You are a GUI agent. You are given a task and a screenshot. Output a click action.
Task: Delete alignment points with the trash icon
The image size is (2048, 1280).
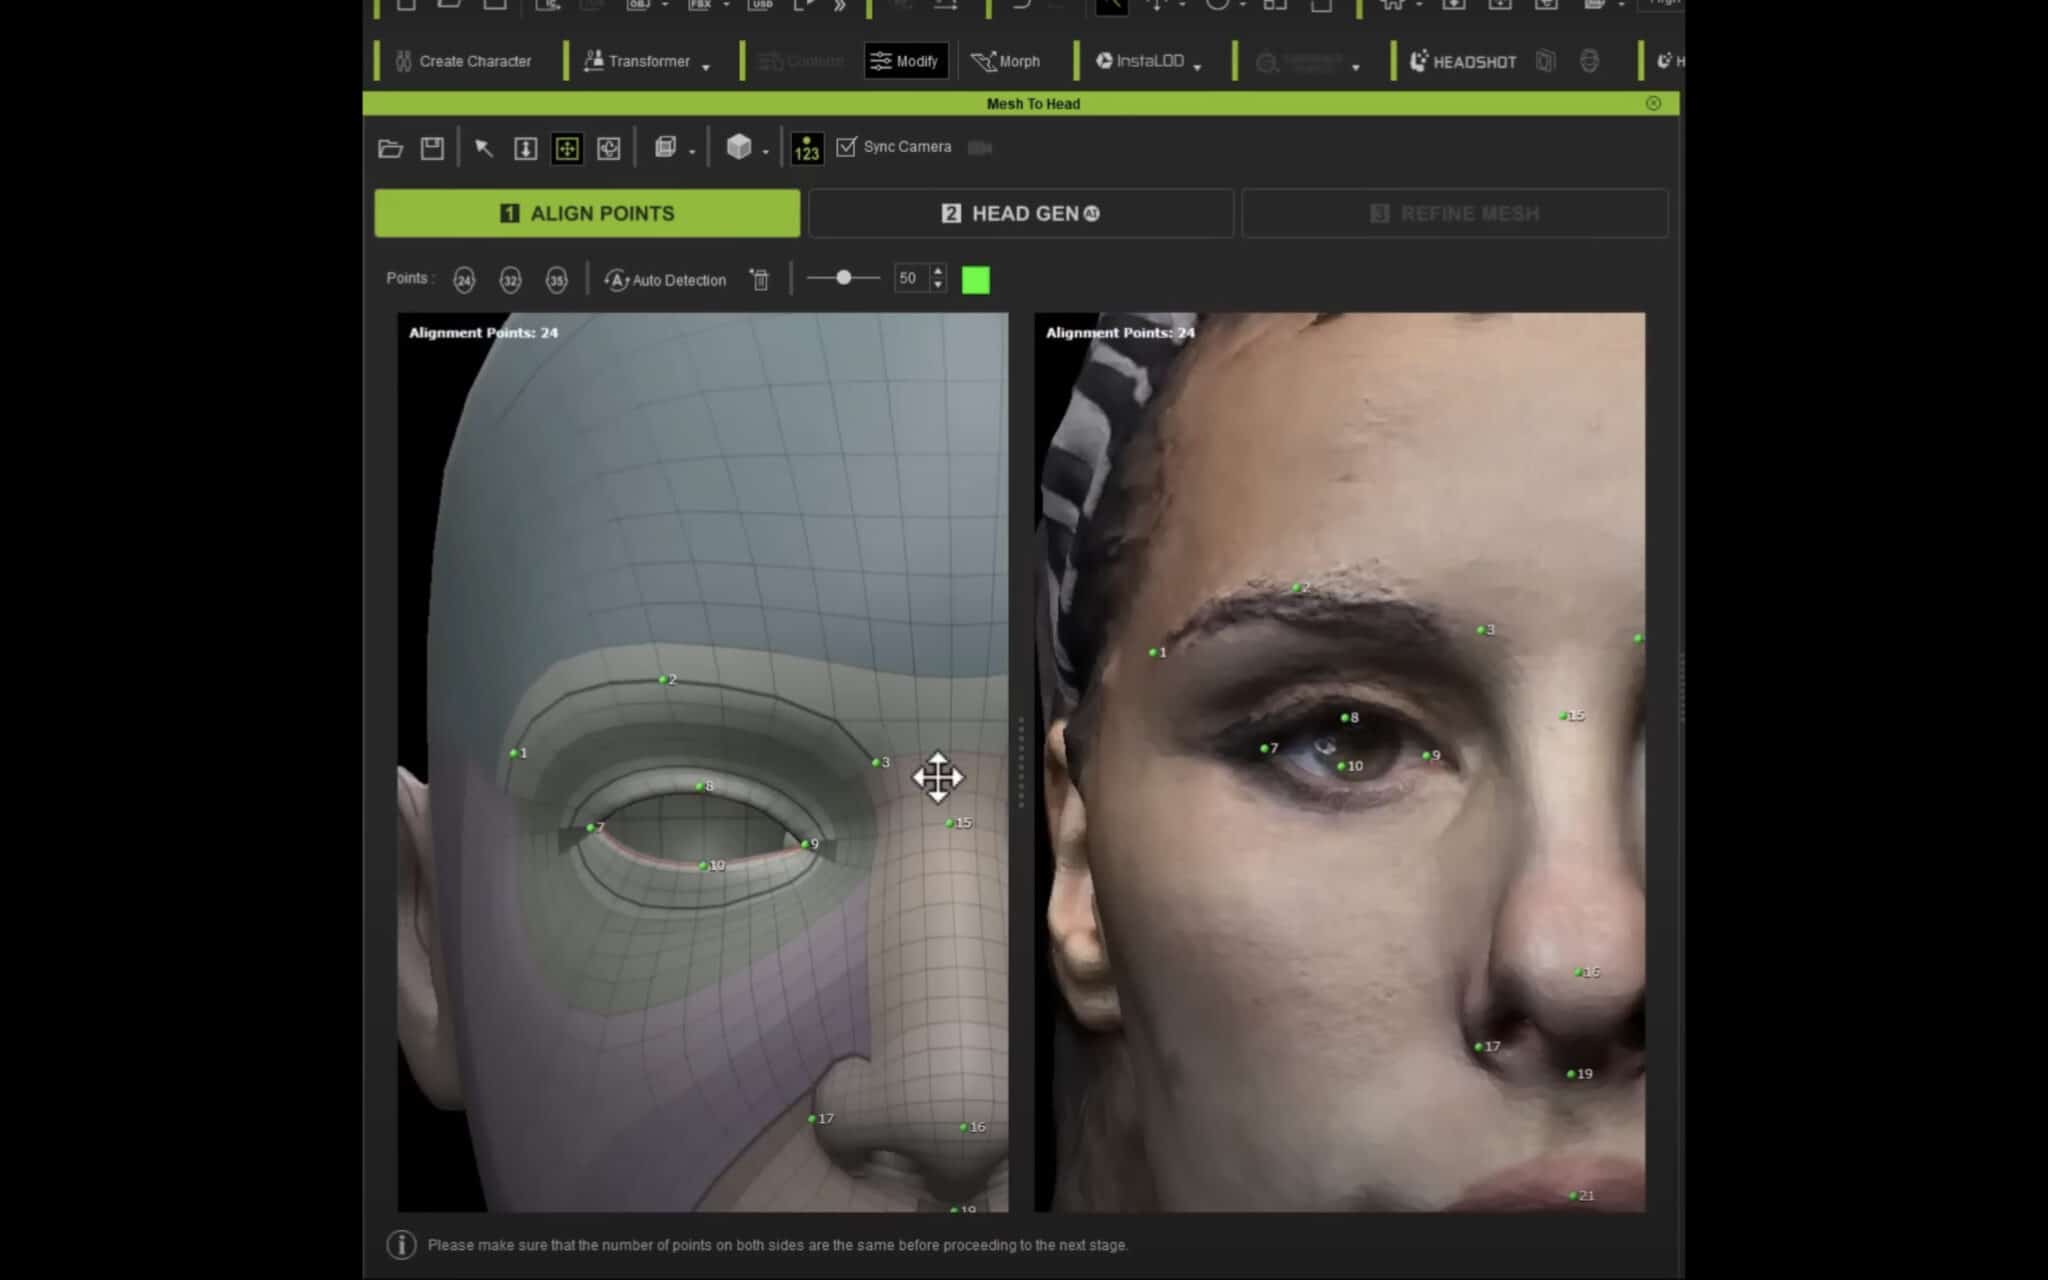coord(760,280)
